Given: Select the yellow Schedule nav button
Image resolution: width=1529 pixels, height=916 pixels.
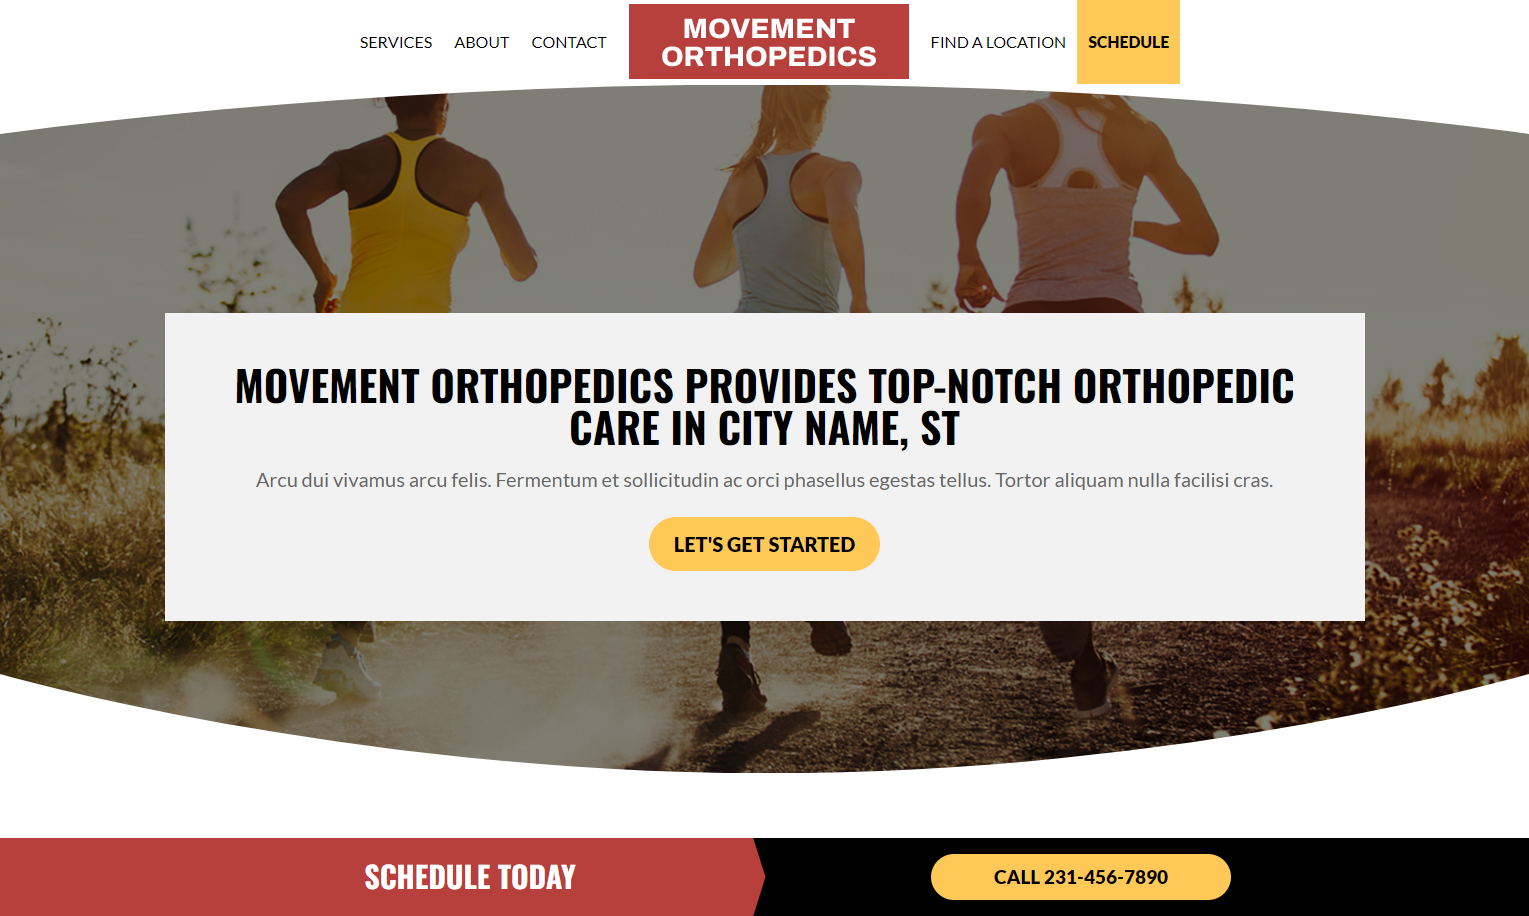Looking at the screenshot, I should (x=1128, y=42).
